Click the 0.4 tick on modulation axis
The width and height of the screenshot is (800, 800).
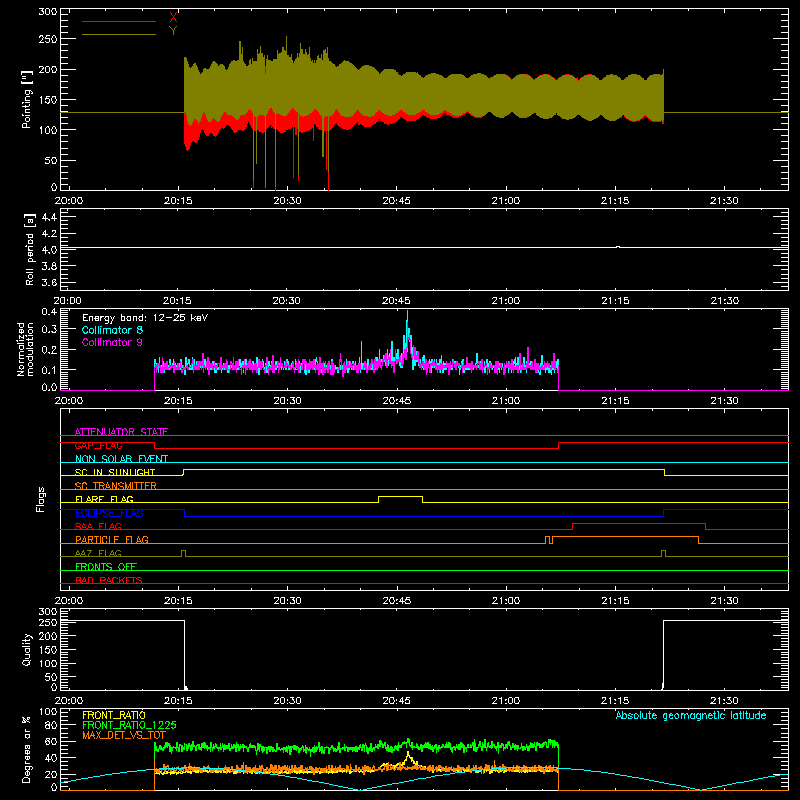(x=49, y=312)
